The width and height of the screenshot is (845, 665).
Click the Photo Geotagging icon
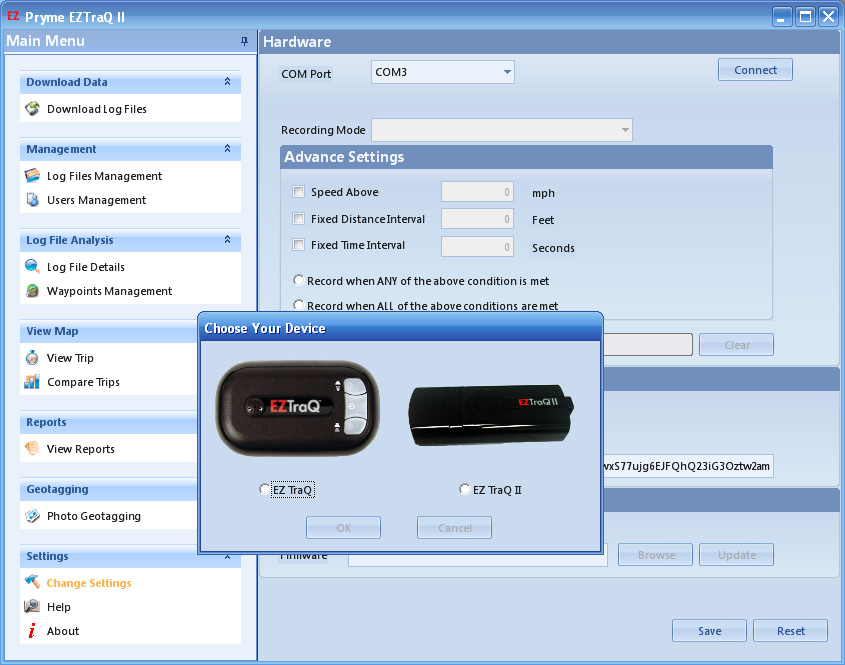[32, 516]
